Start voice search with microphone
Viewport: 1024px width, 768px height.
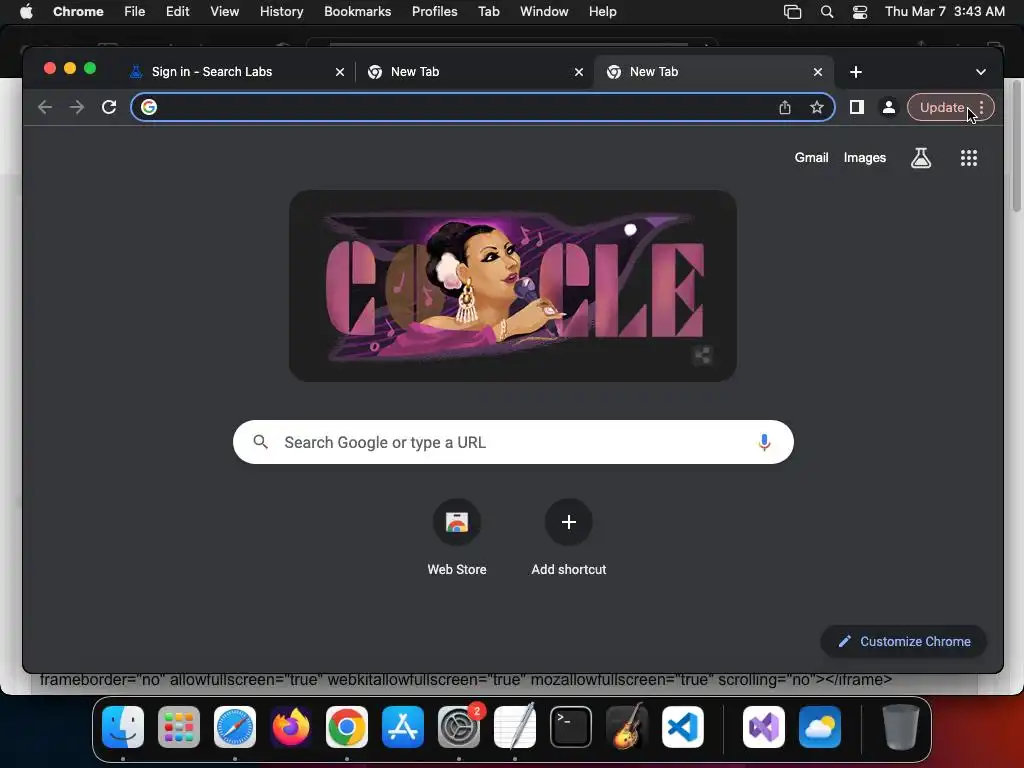(x=764, y=442)
